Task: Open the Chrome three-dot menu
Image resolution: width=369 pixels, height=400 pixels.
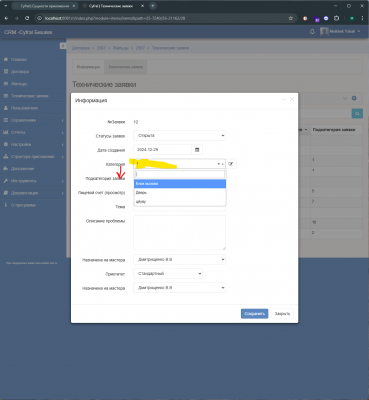Action: [x=362, y=18]
